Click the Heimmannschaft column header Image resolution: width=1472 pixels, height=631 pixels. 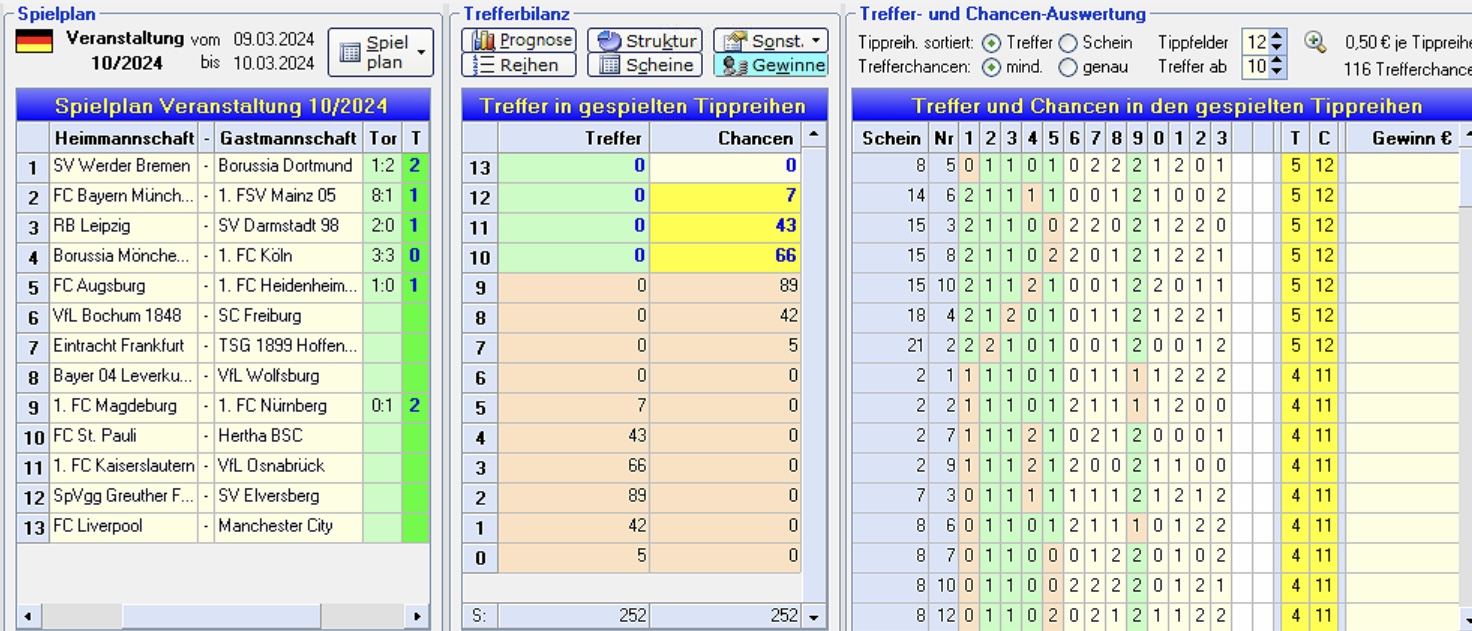124,138
